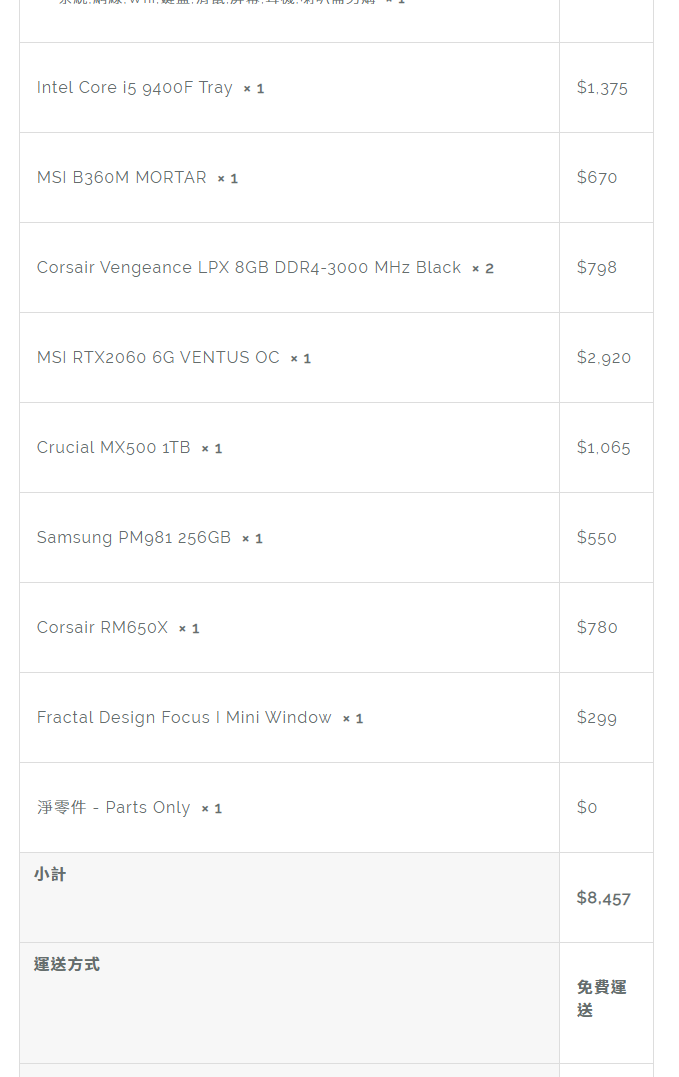Open the Crucial MX500 1TB product
679x1077 pixels.
pyautogui.click(x=113, y=448)
